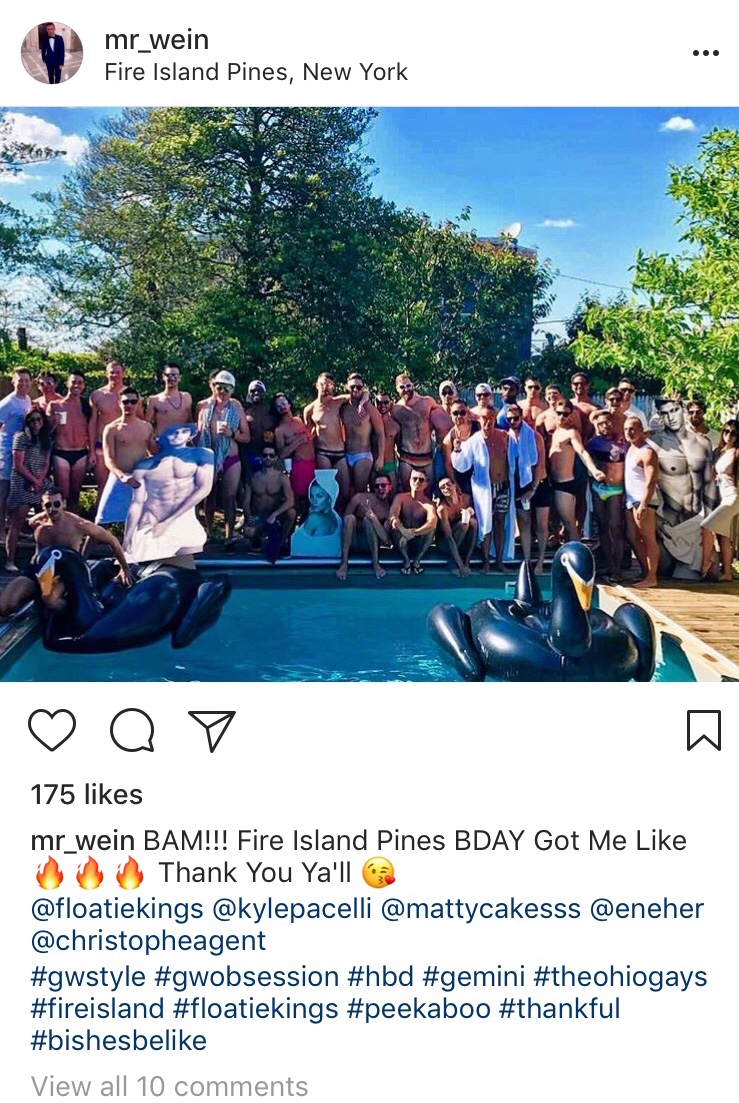Open comments via speech bubble icon
739x1103 pixels.
point(132,731)
